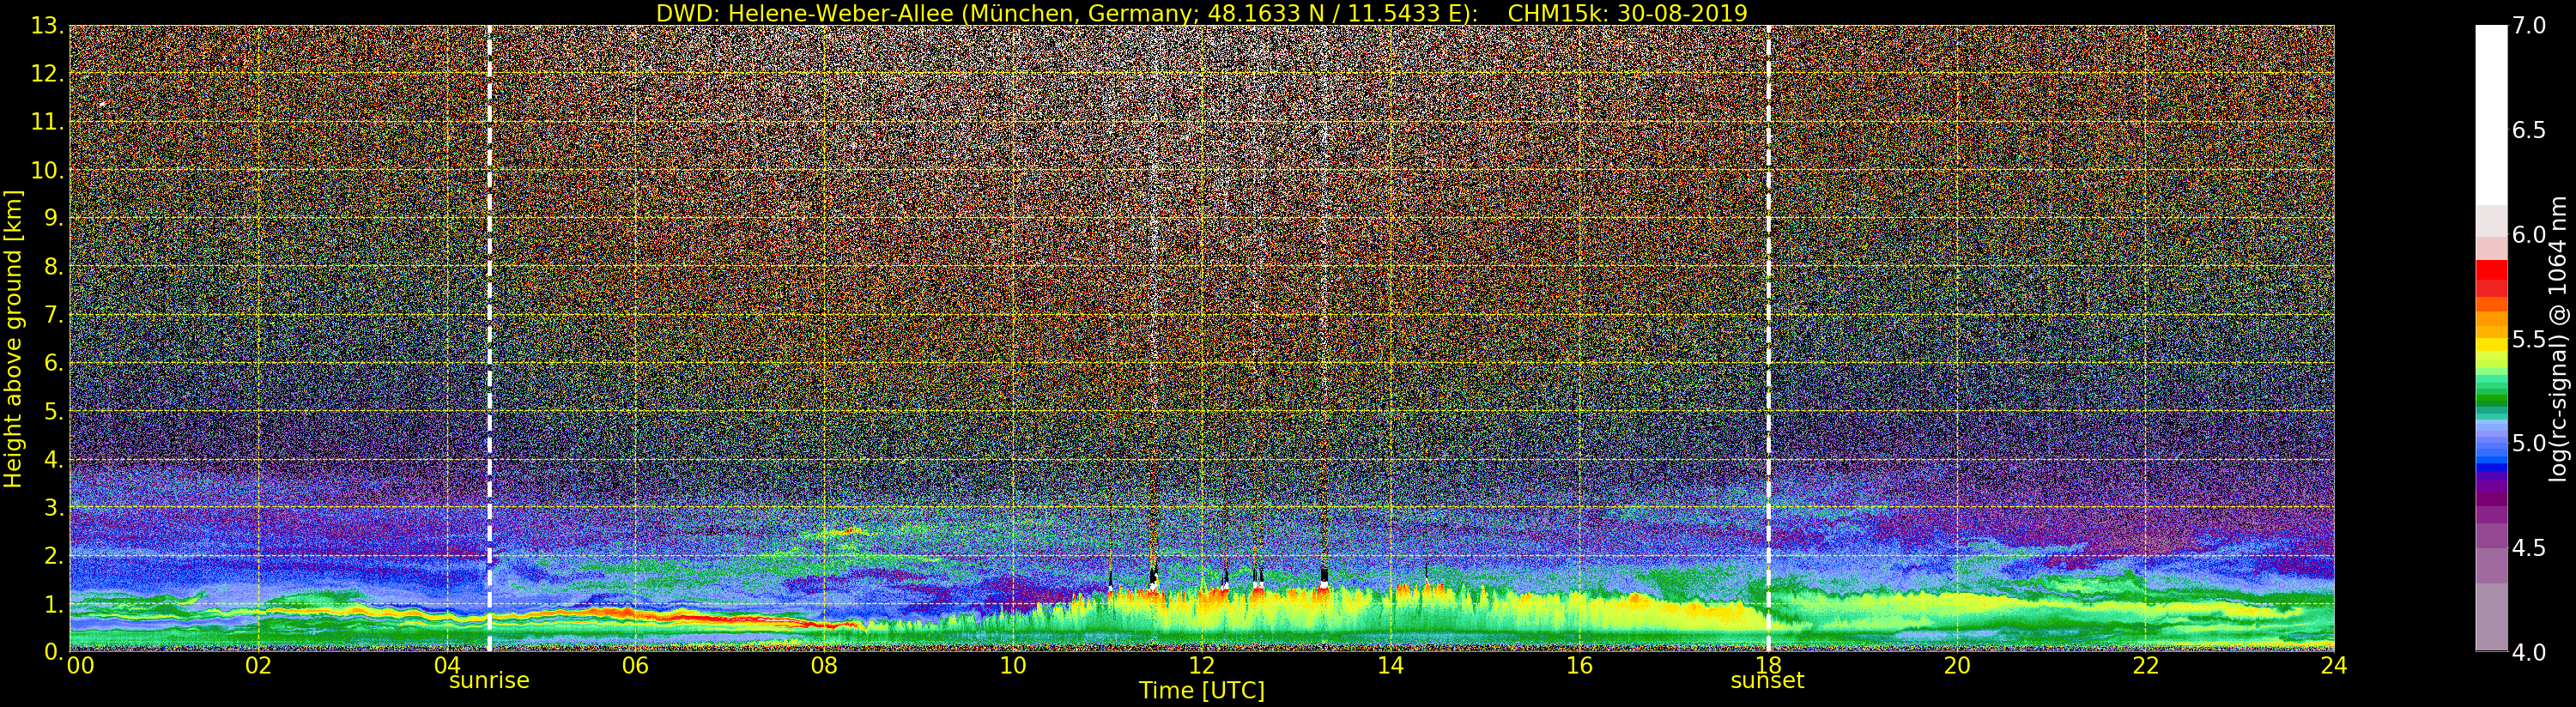Click the 'sunrise' label below the time axis
The height and width of the screenshot is (707, 2576).
pyautogui.click(x=489, y=681)
